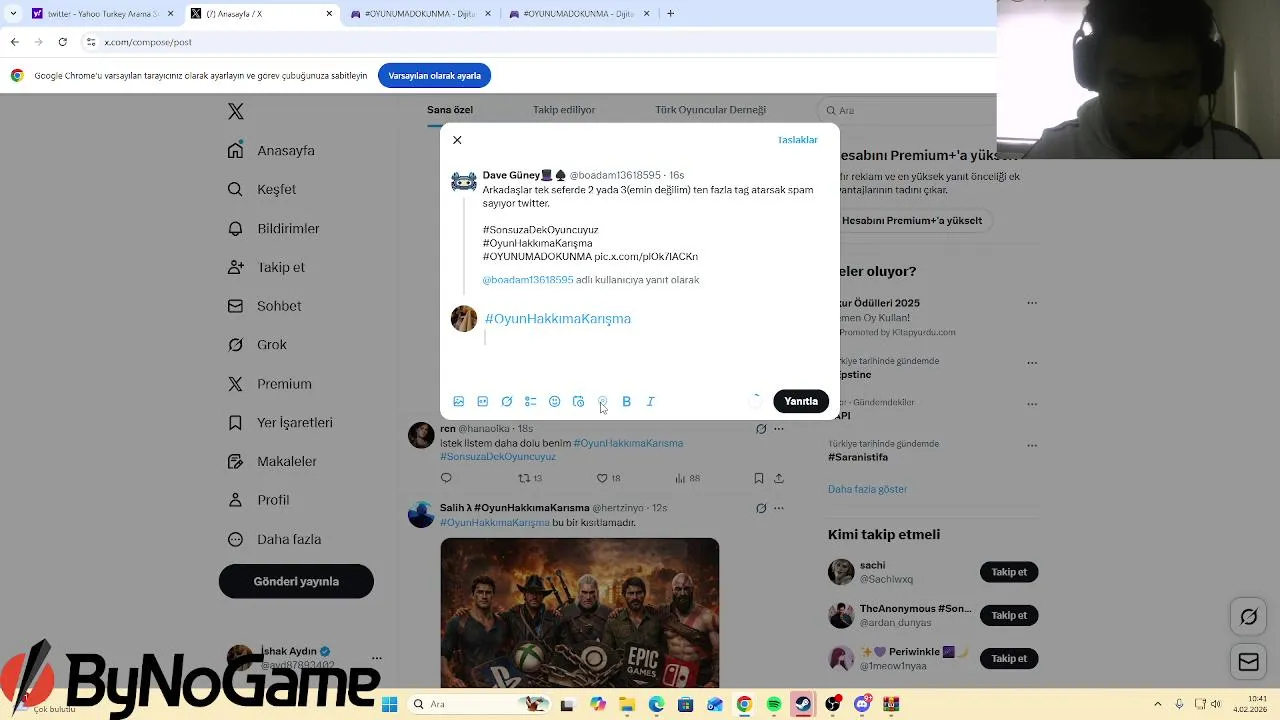This screenshot has height=720, width=1280.
Task: Open Makaleler articles
Action: point(272,461)
